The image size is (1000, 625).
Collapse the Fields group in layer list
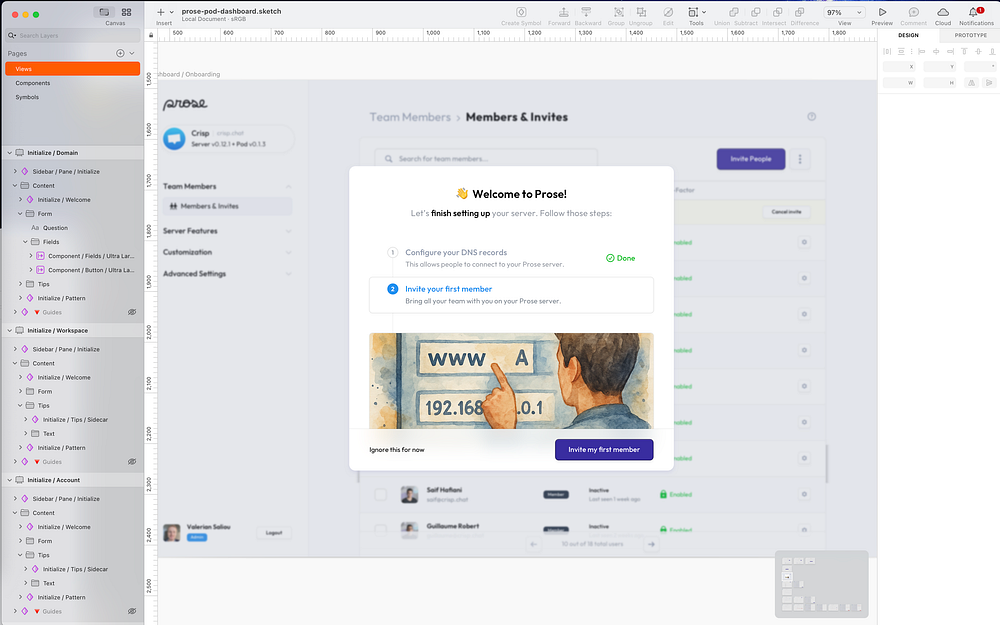coord(26,242)
